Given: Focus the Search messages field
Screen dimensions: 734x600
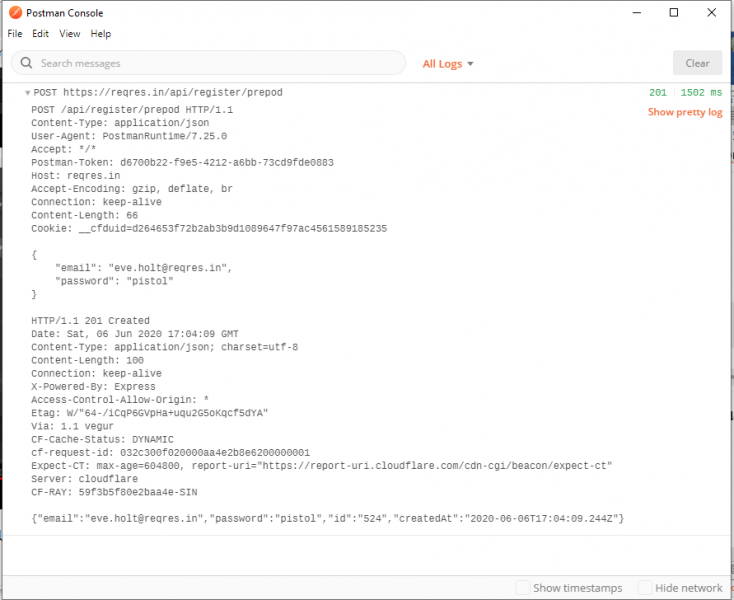Looking at the screenshot, I should point(215,63).
